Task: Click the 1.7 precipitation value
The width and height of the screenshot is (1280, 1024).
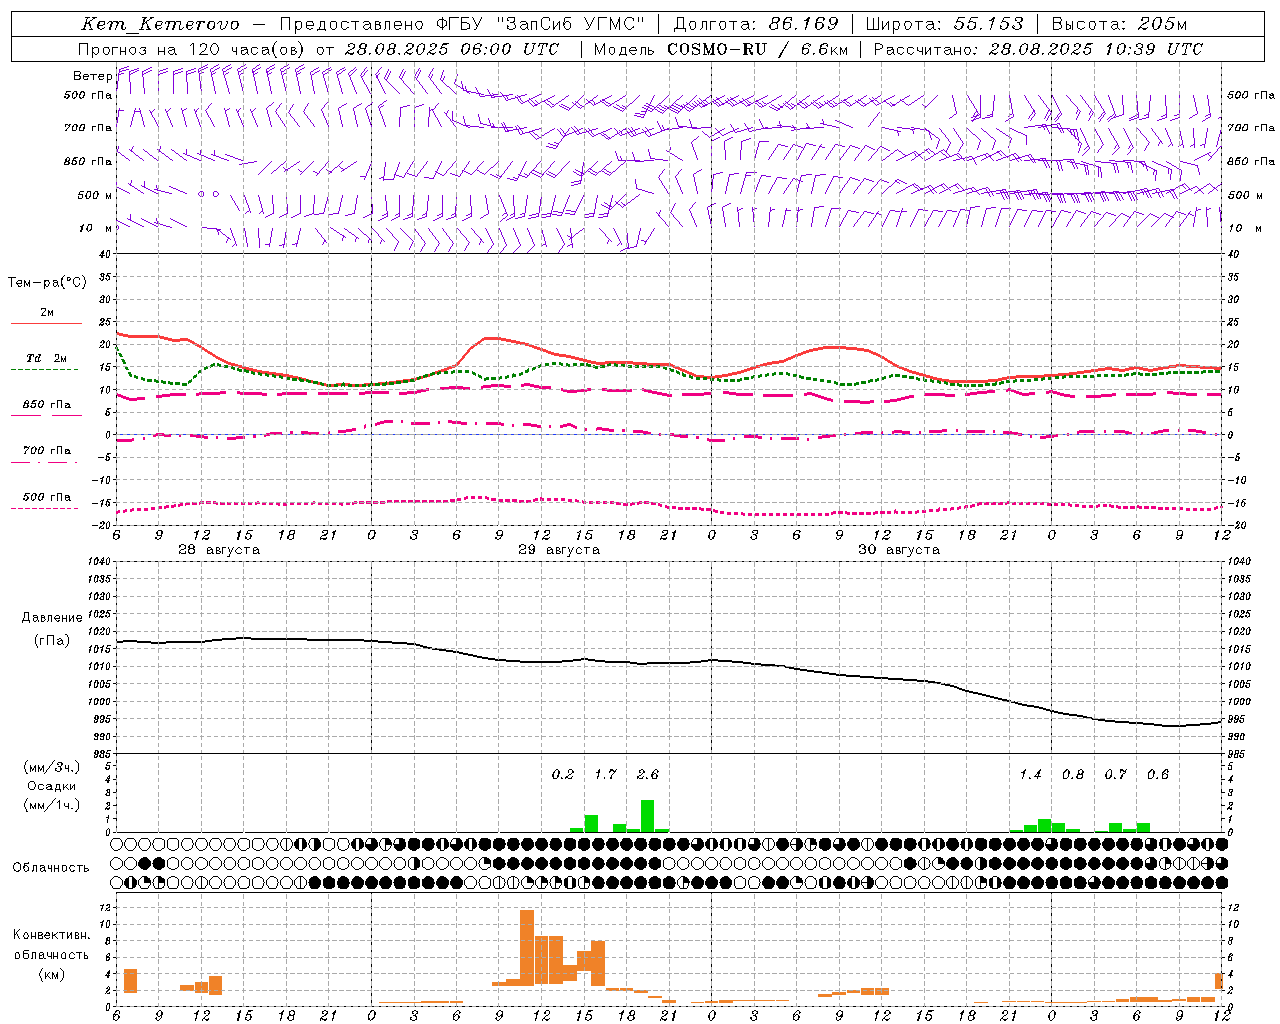Action: pyautogui.click(x=605, y=775)
